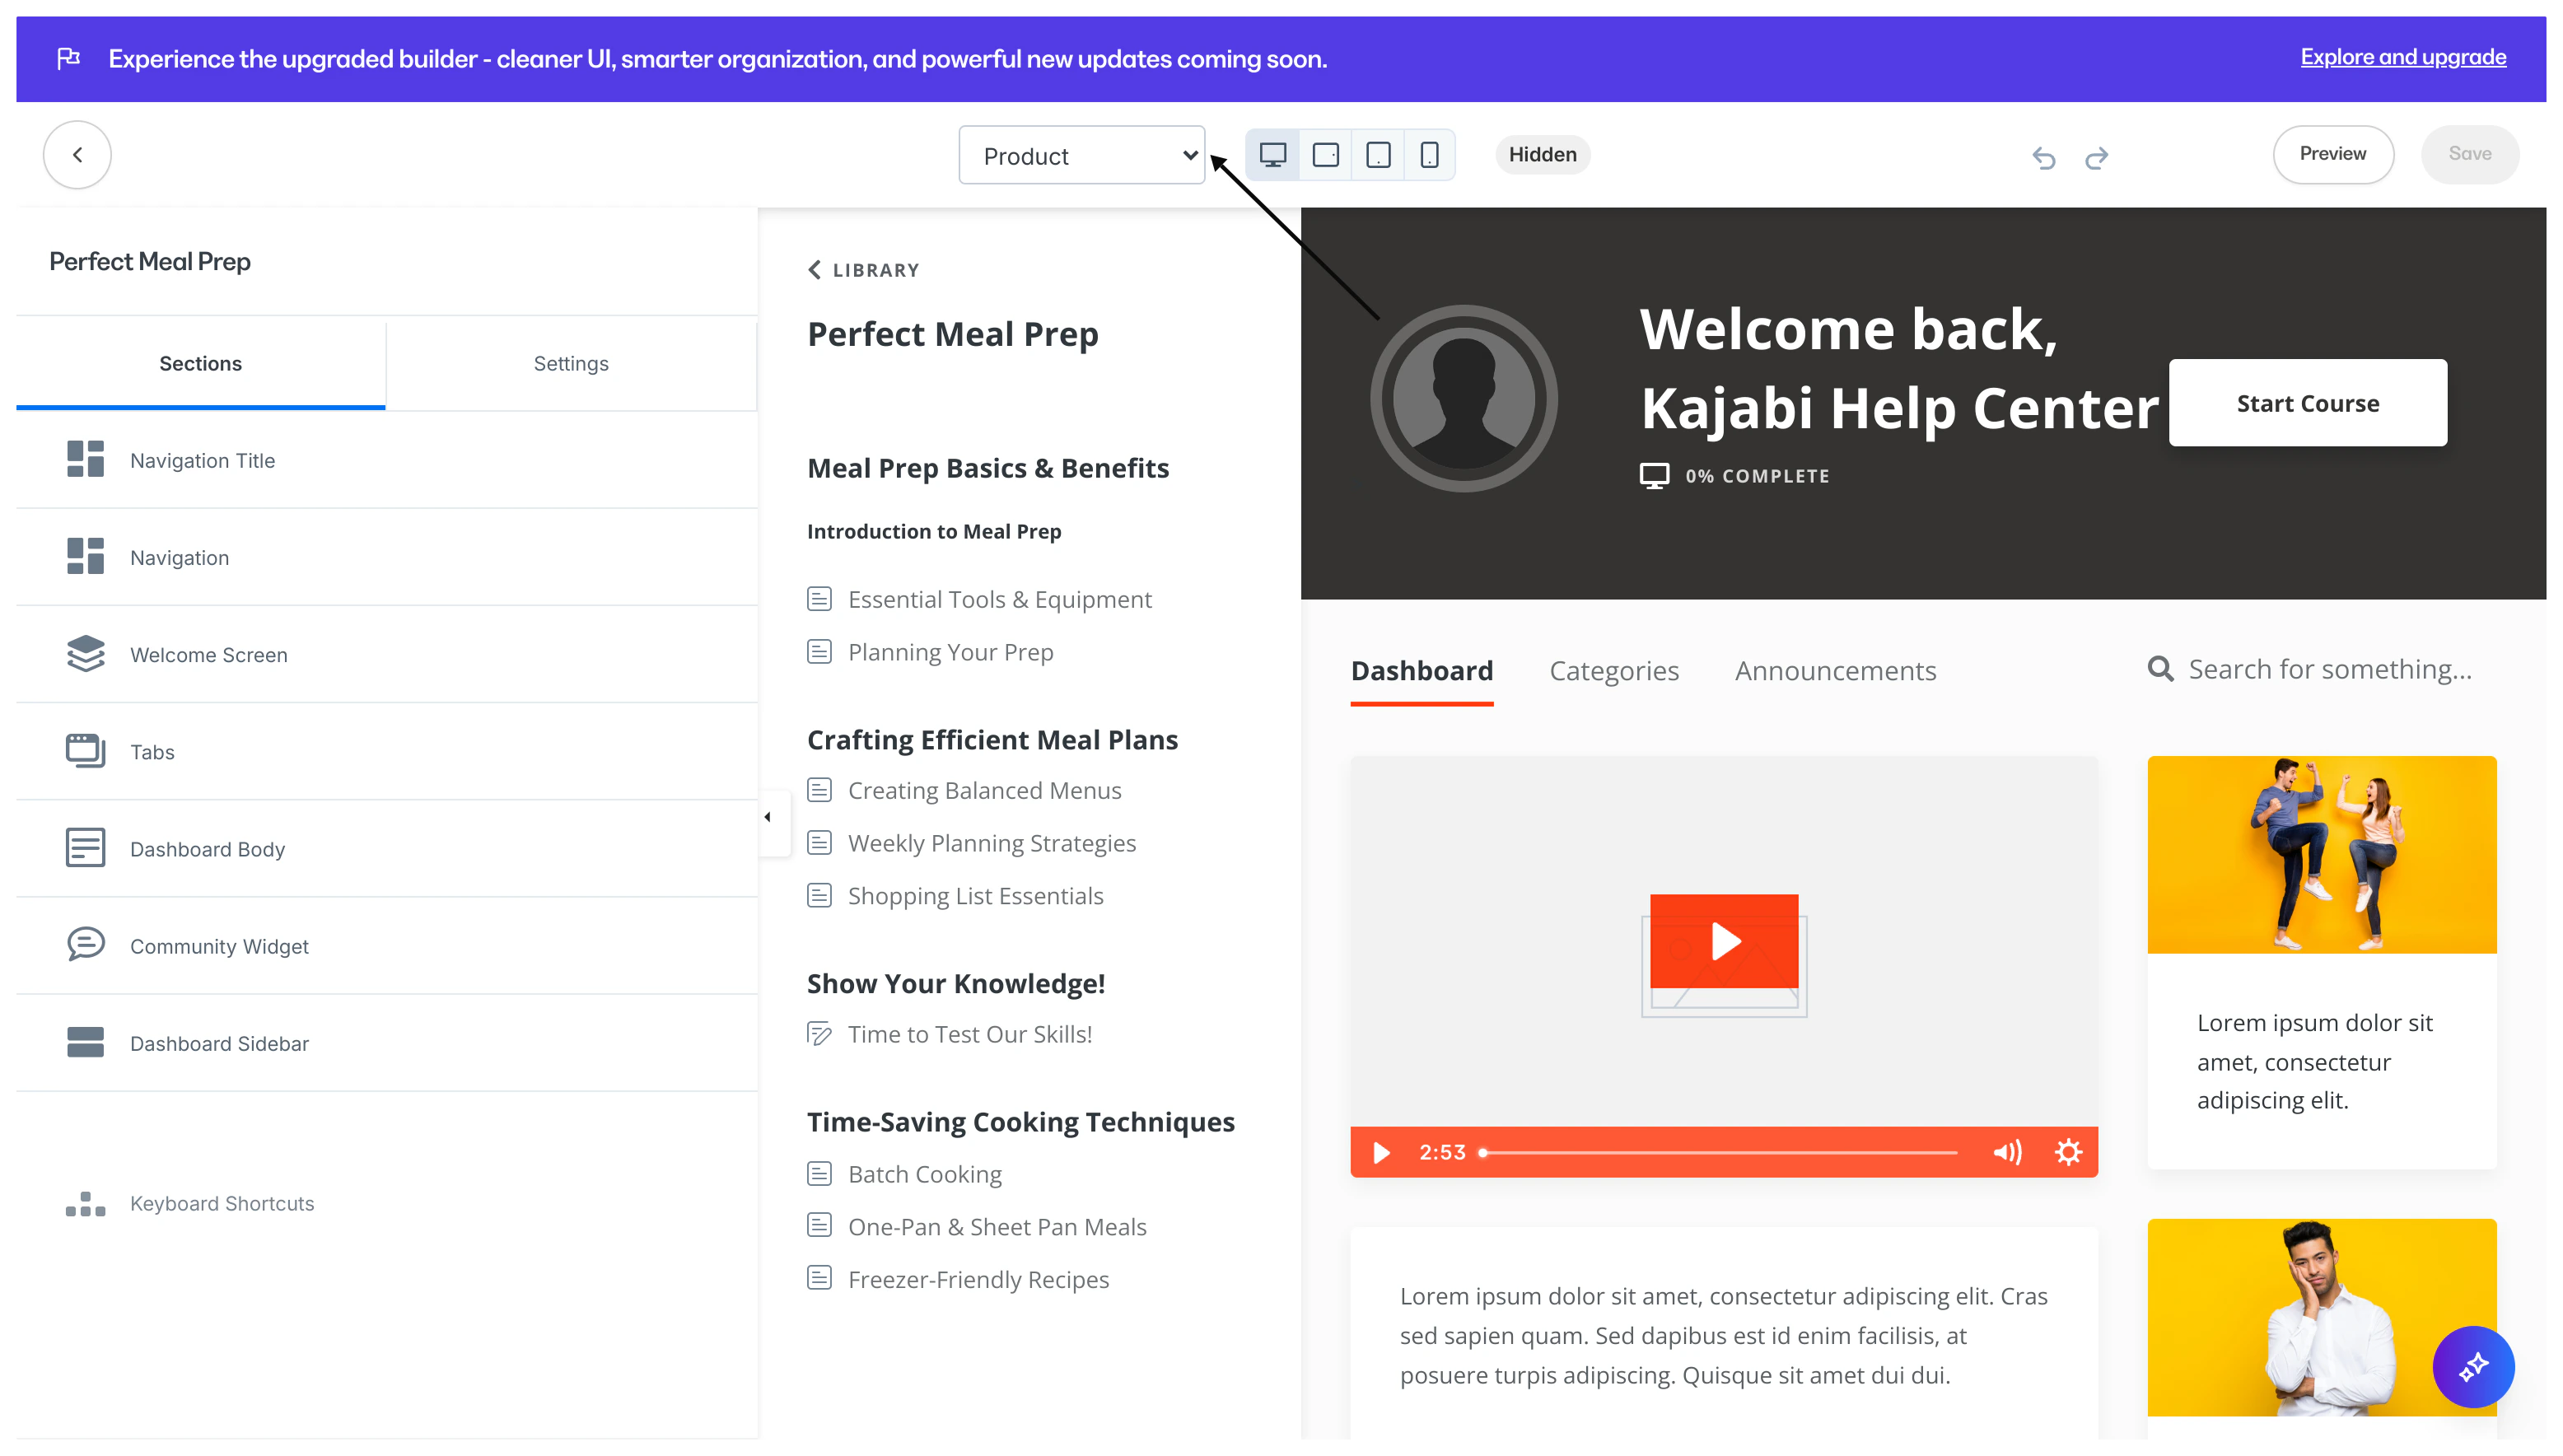Open the Dashboard Body section
The height and width of the screenshot is (1456, 2563).
tap(387, 848)
